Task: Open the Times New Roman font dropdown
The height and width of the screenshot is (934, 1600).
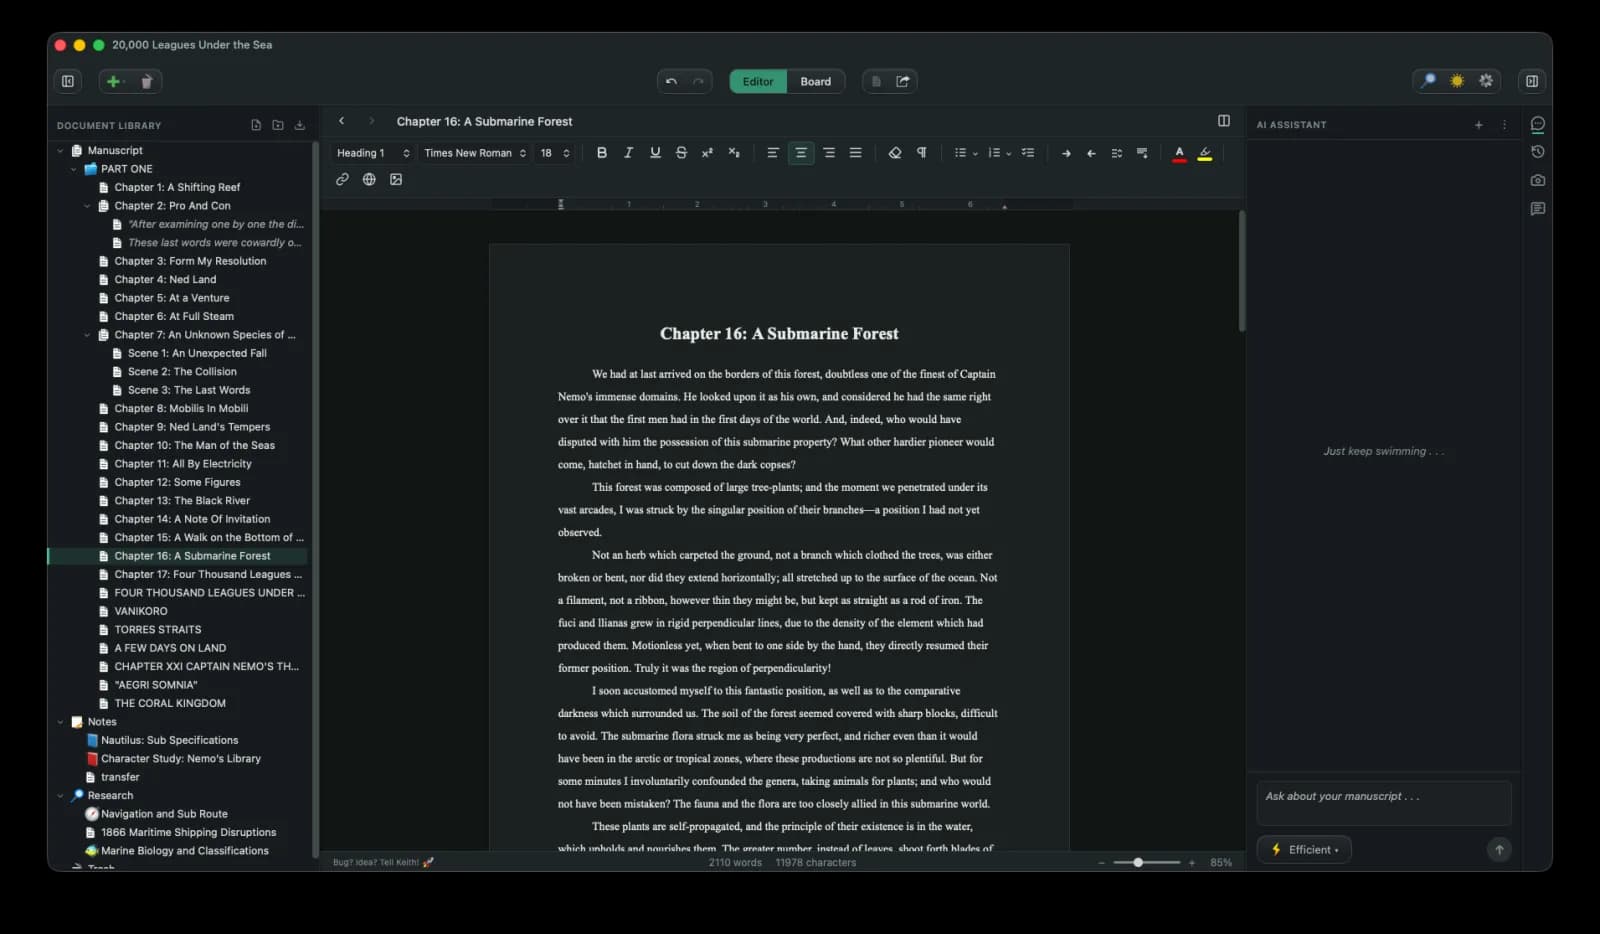Action: (475, 153)
